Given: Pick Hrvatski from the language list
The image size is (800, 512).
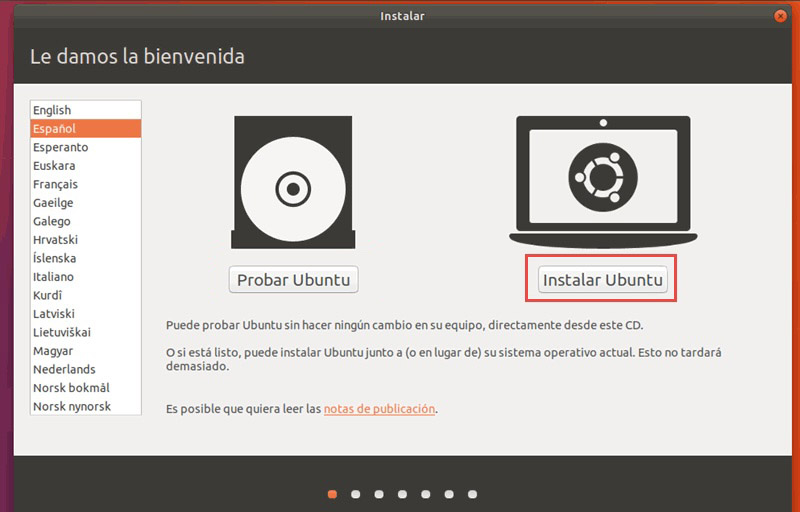Looking at the screenshot, I should tap(86, 240).
